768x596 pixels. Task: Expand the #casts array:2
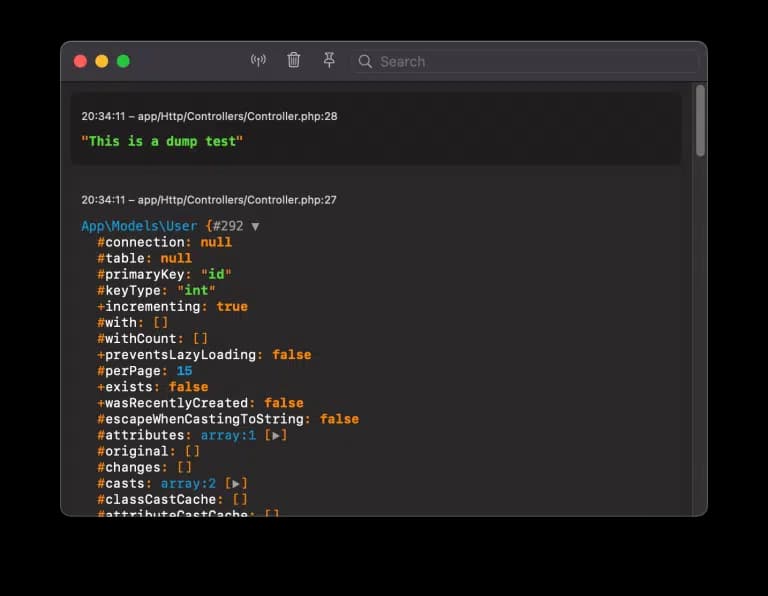236,484
